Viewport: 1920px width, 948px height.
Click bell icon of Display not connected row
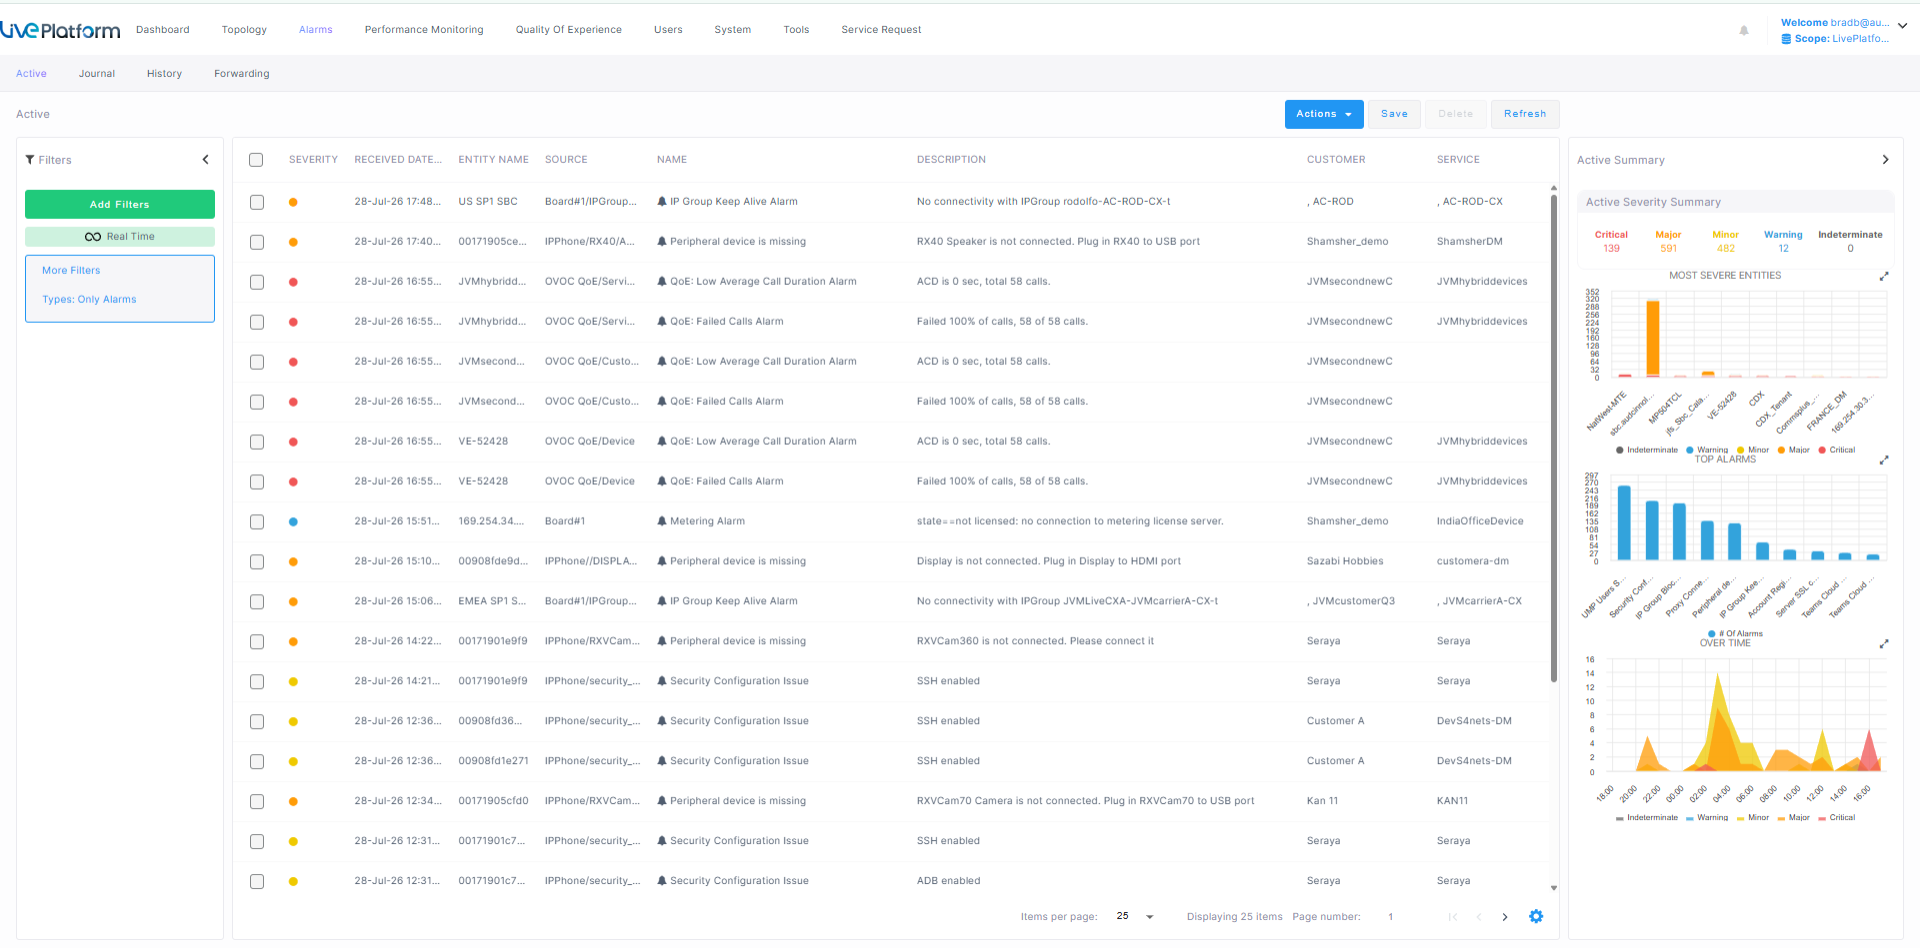(662, 562)
